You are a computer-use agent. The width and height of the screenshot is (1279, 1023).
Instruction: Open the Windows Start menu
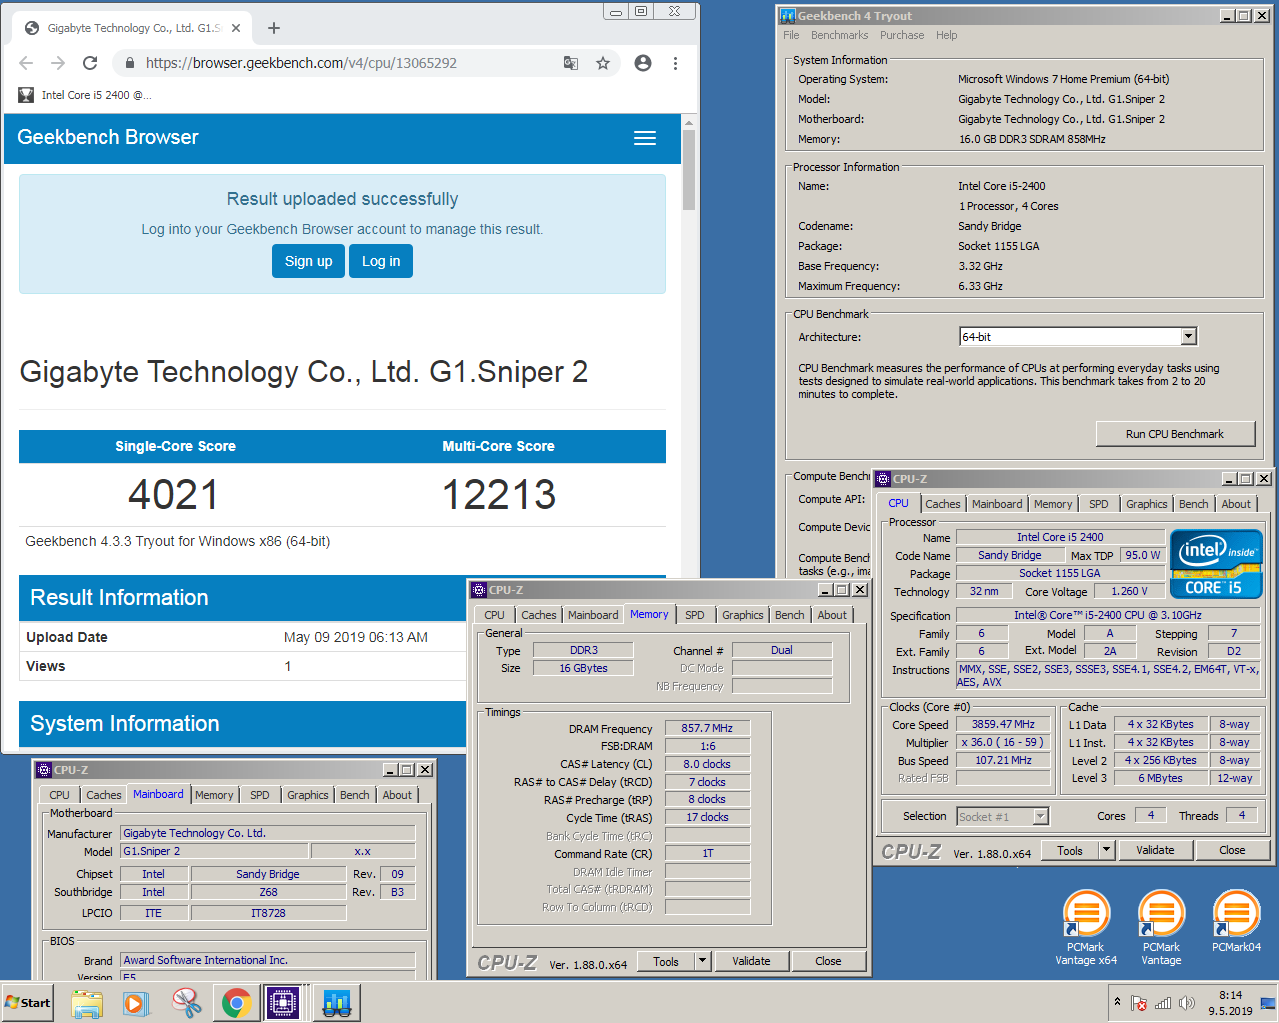[28, 1002]
